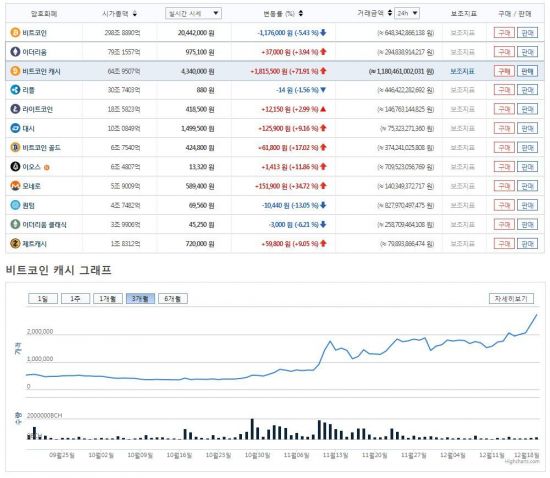Click the 비트코인 캐시 그래프 heading
Viewport: 550px width, 478px height.
click(59, 270)
